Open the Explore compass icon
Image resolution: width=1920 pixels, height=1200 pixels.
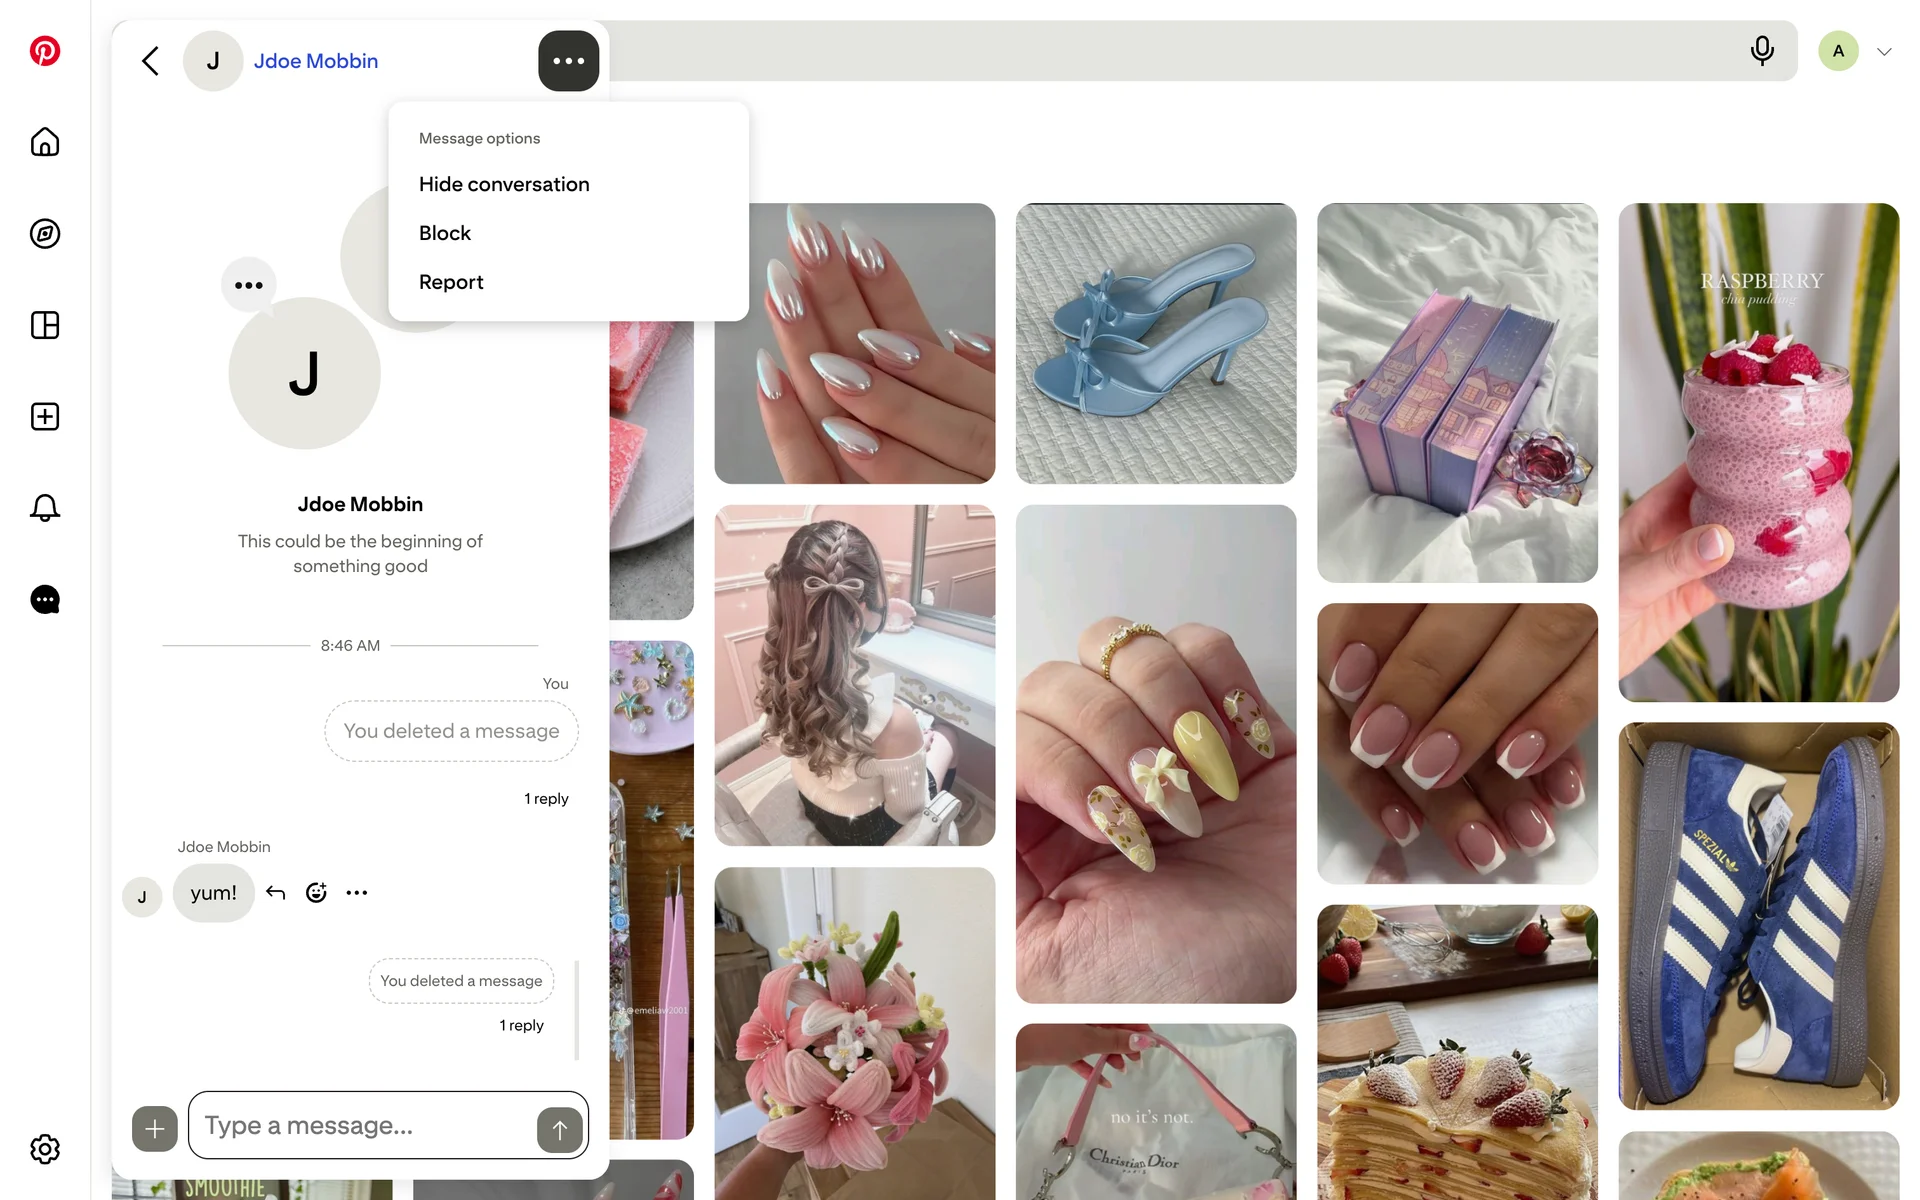[45, 234]
